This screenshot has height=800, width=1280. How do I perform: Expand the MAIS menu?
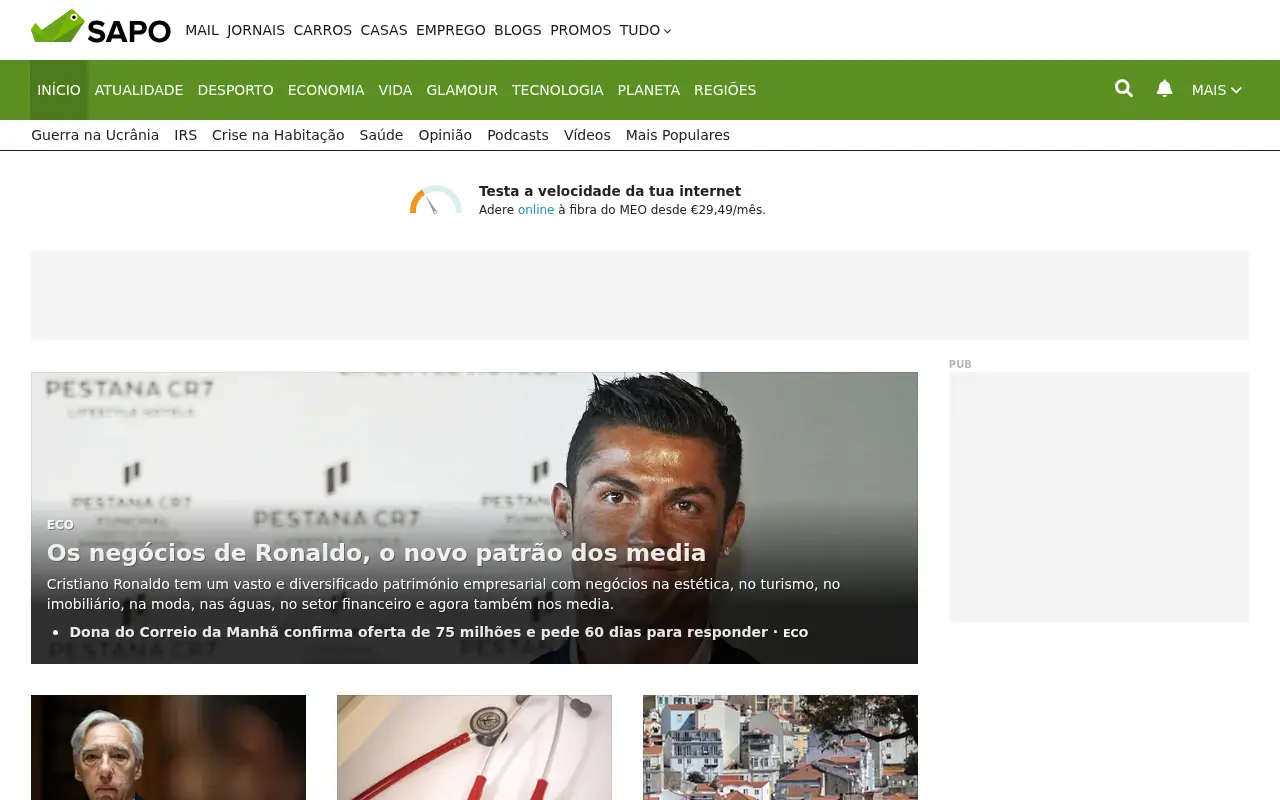point(1217,90)
